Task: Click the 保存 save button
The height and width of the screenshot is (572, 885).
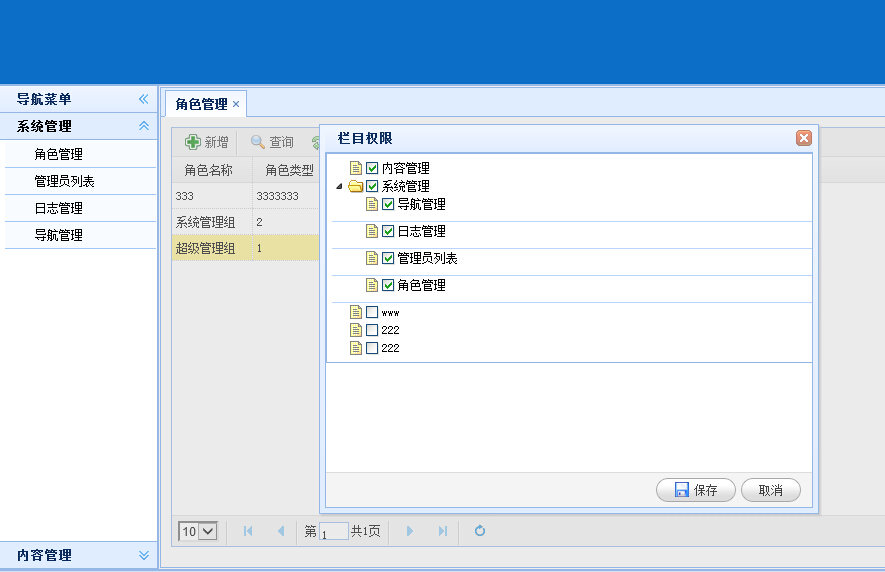Action: coord(695,490)
